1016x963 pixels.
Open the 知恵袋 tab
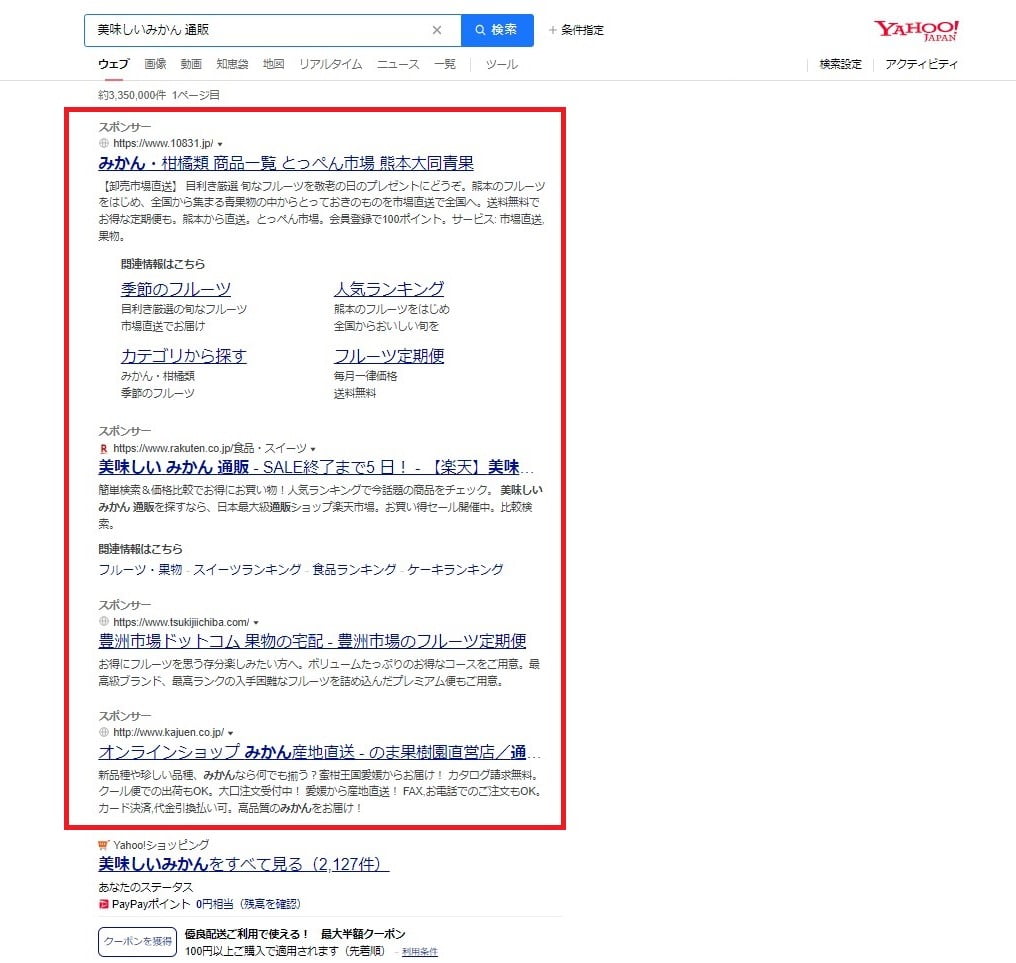pos(232,64)
